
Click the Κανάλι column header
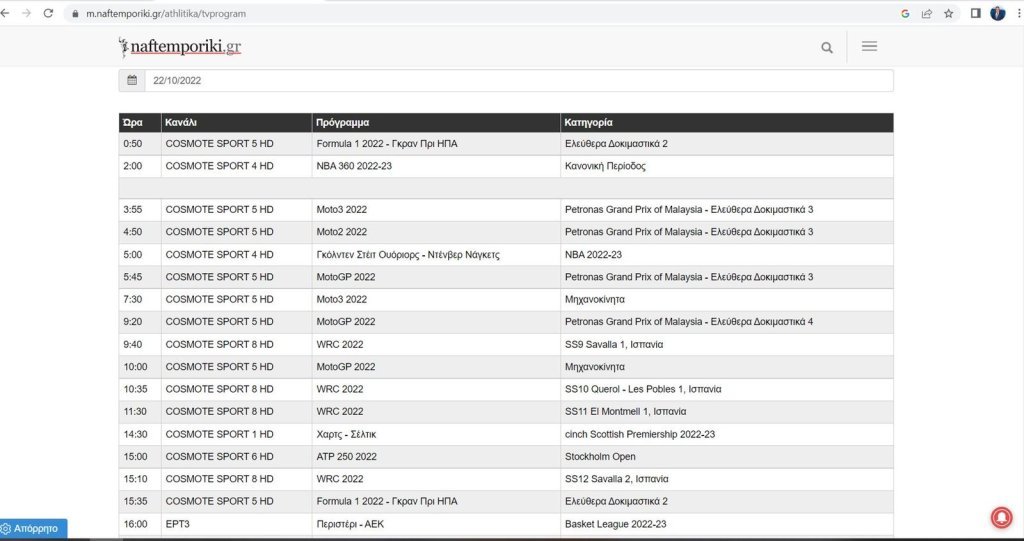coord(181,122)
